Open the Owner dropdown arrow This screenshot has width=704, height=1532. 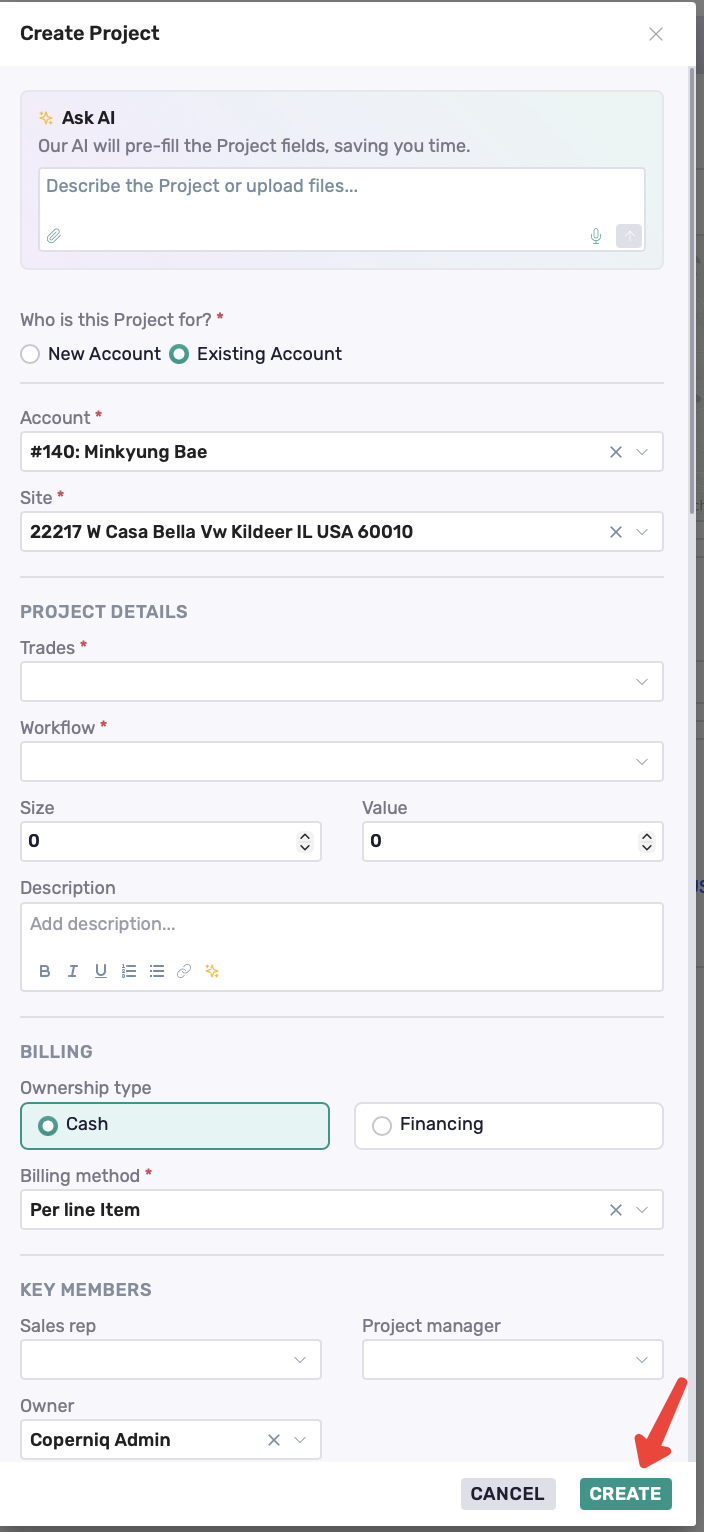(300, 1440)
